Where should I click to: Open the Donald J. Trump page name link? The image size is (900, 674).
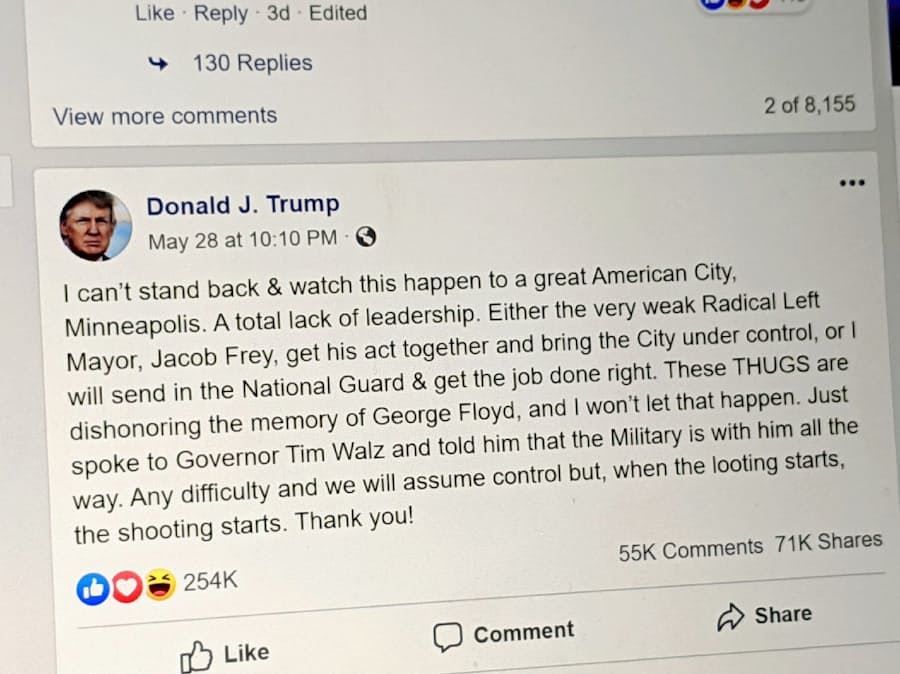coord(243,205)
